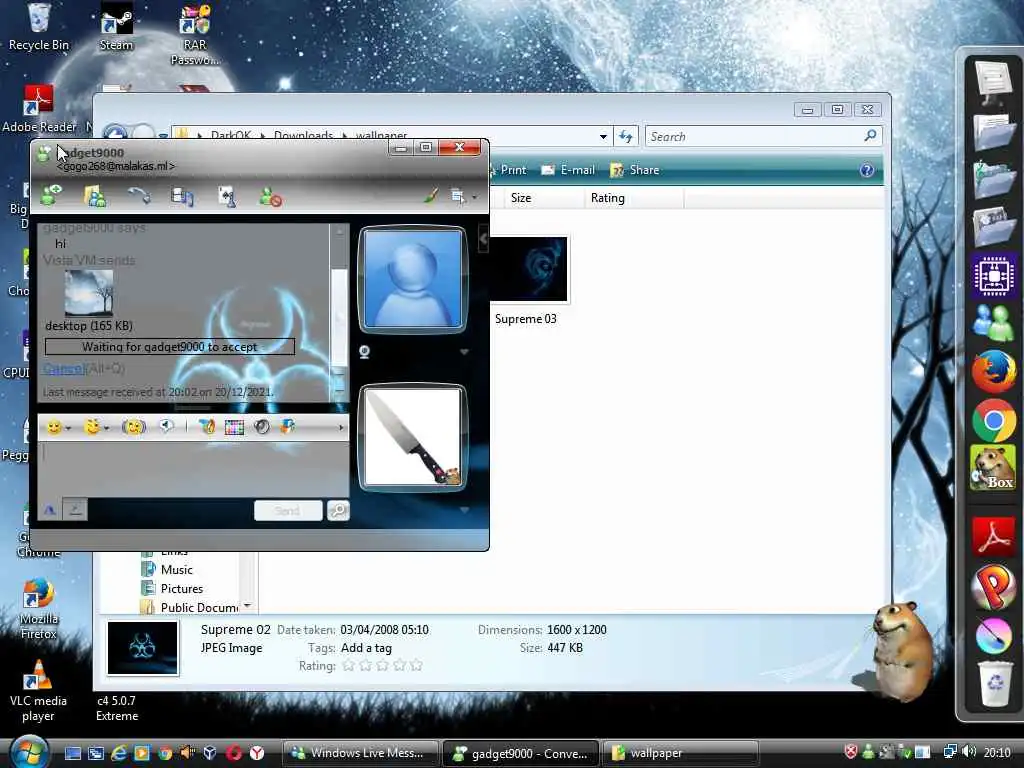
Task: Switch to wallpaper taskbar button
Action: pos(679,753)
